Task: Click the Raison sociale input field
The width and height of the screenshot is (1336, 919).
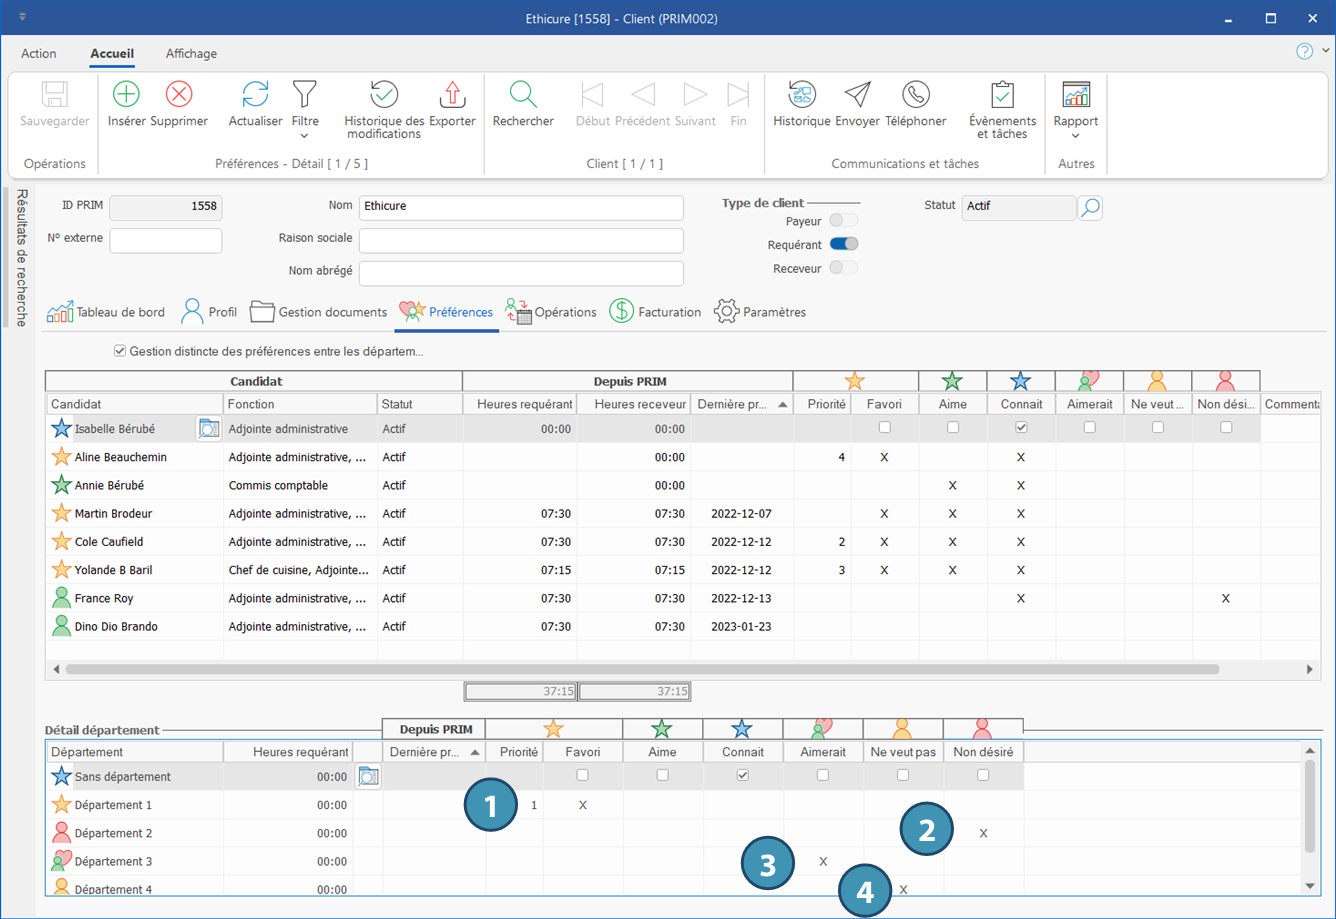Action: (521, 240)
